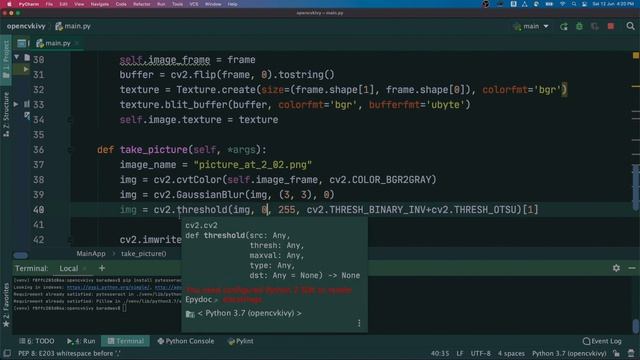Toggle the Z: Structure tool window
The height and width of the screenshot is (360, 640).
pos(6,115)
